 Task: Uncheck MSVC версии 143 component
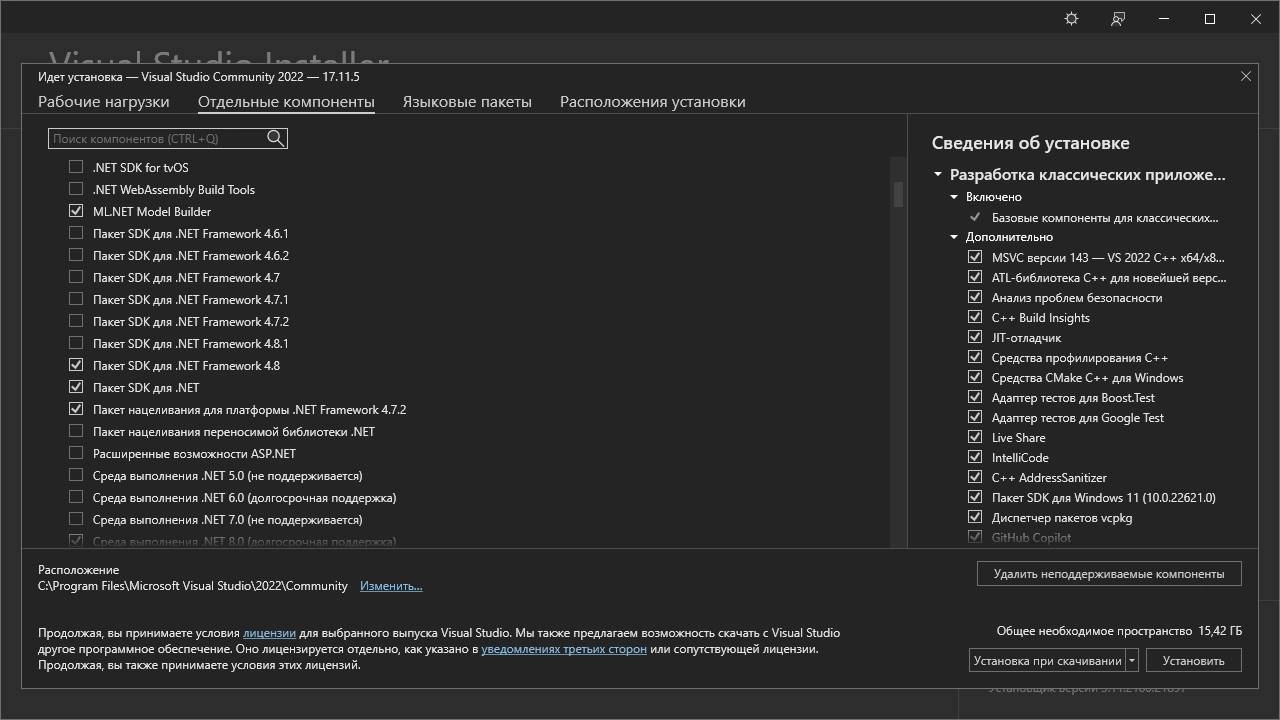tap(975, 257)
